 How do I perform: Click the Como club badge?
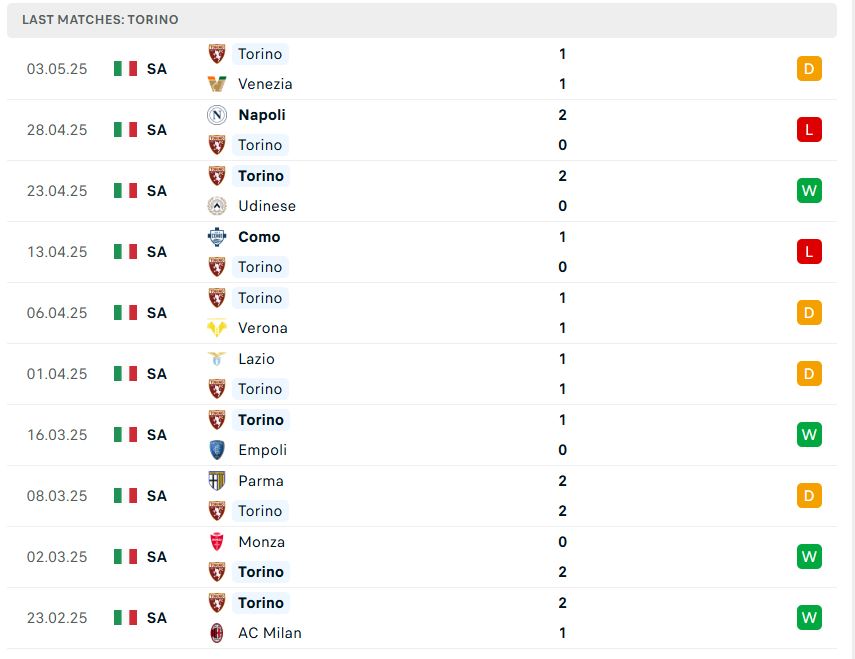click(216, 237)
